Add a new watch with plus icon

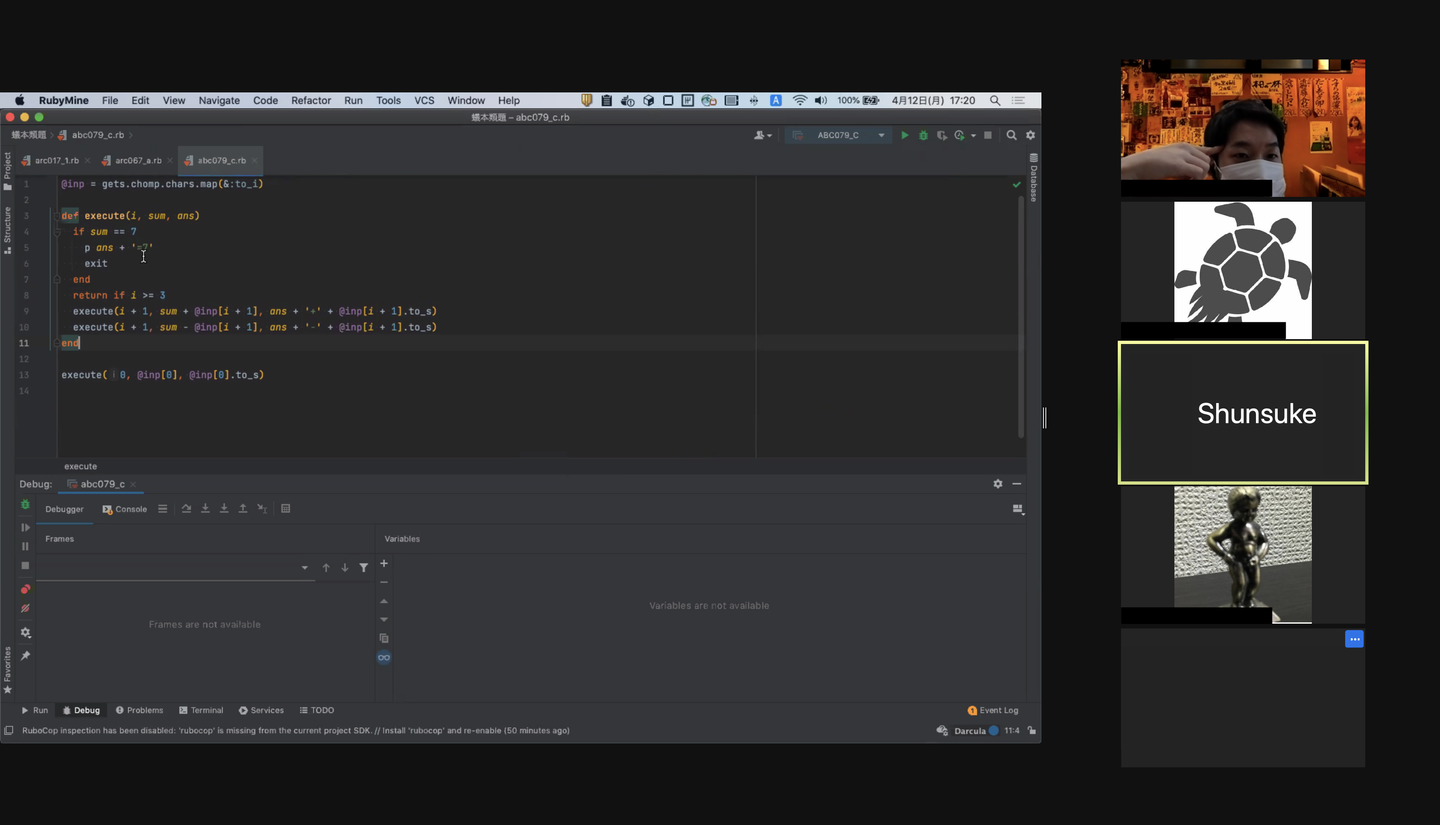pos(384,564)
